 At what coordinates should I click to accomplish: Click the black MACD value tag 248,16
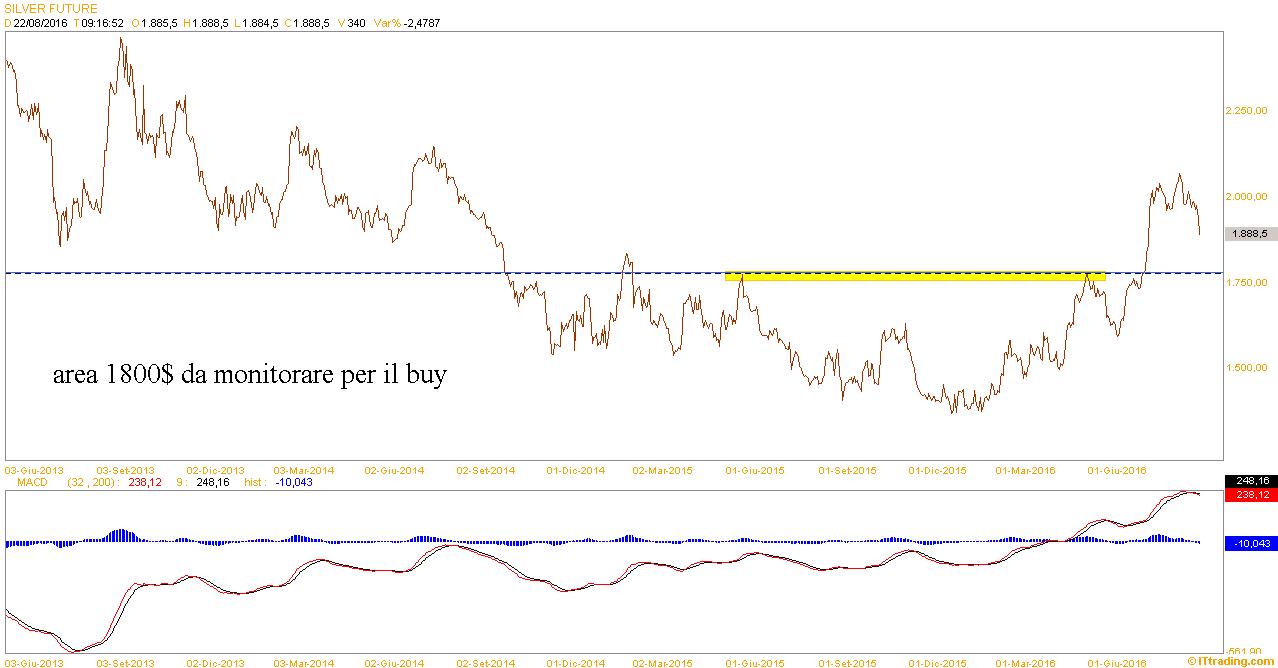(1250, 481)
